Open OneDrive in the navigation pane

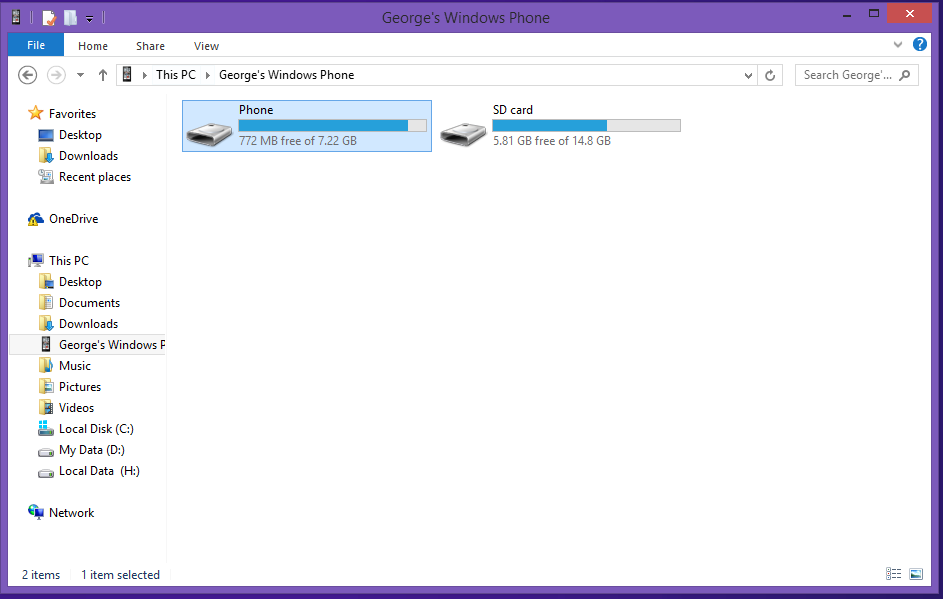(x=73, y=219)
